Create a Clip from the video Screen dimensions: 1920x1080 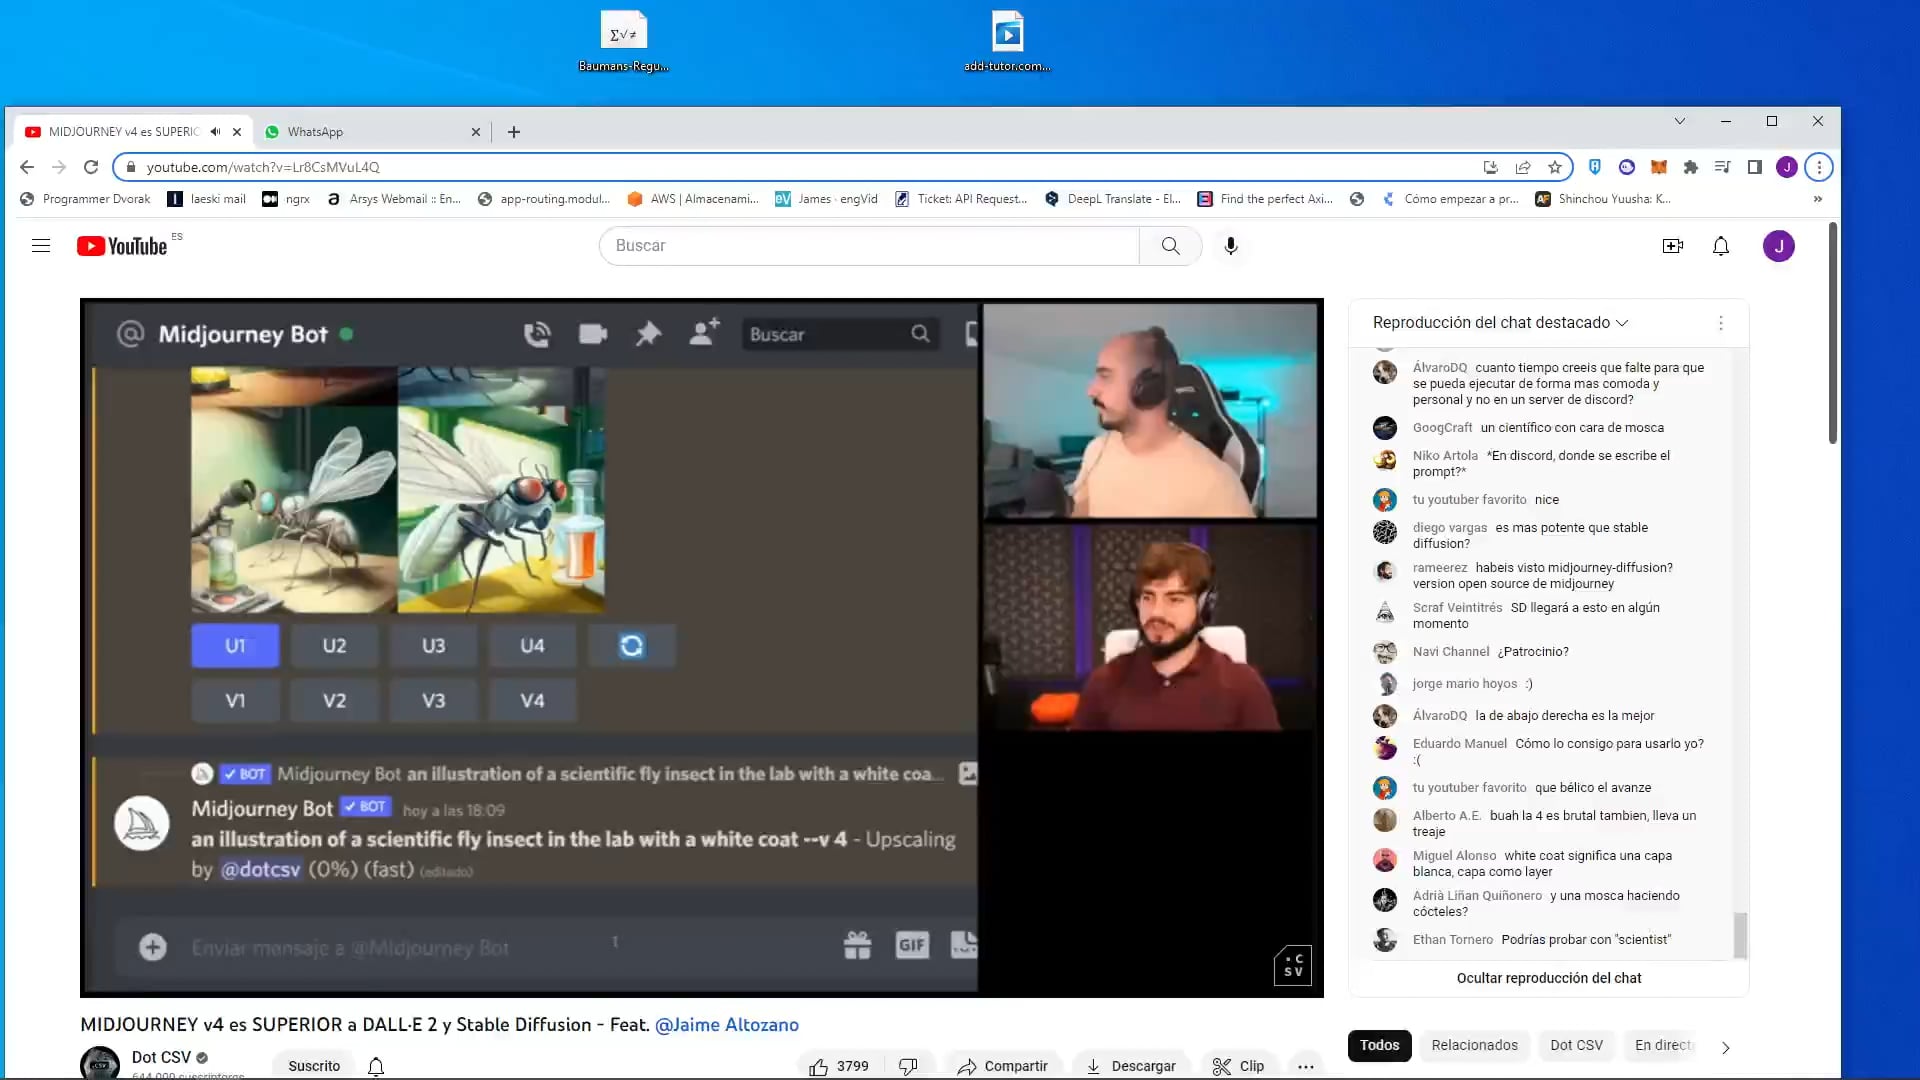[1238, 1066]
